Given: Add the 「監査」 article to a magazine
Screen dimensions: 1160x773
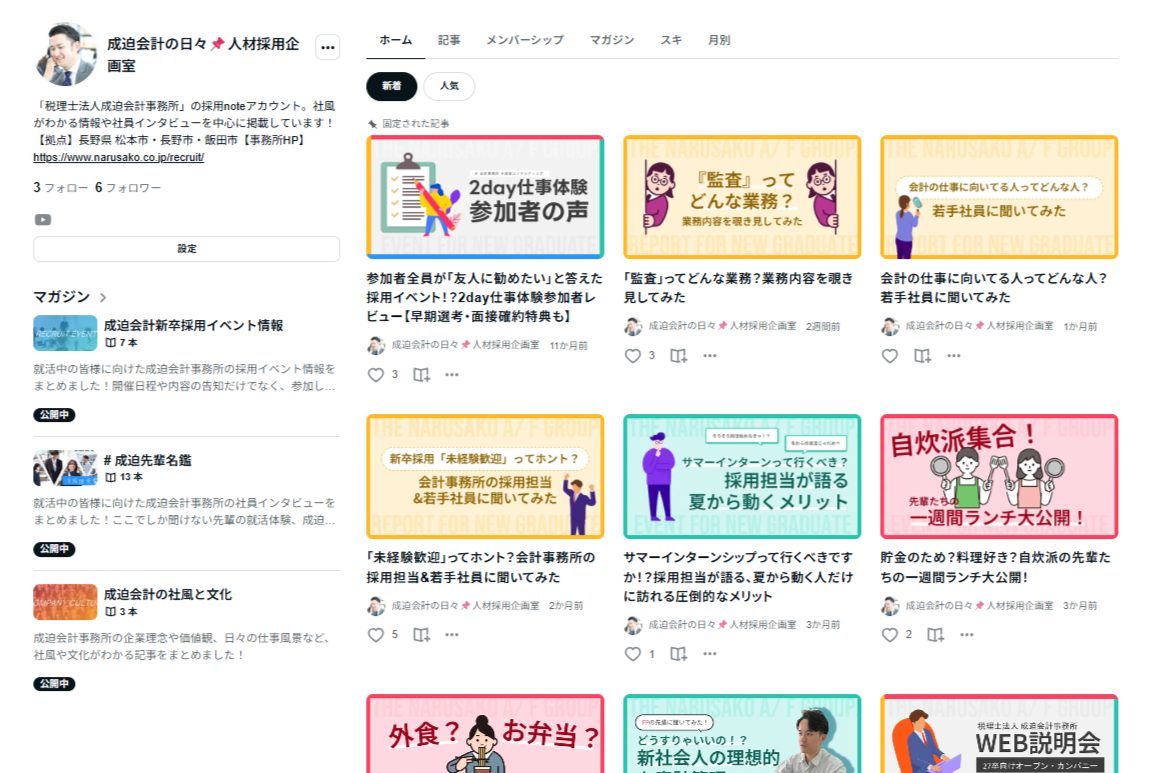Looking at the screenshot, I should (678, 356).
